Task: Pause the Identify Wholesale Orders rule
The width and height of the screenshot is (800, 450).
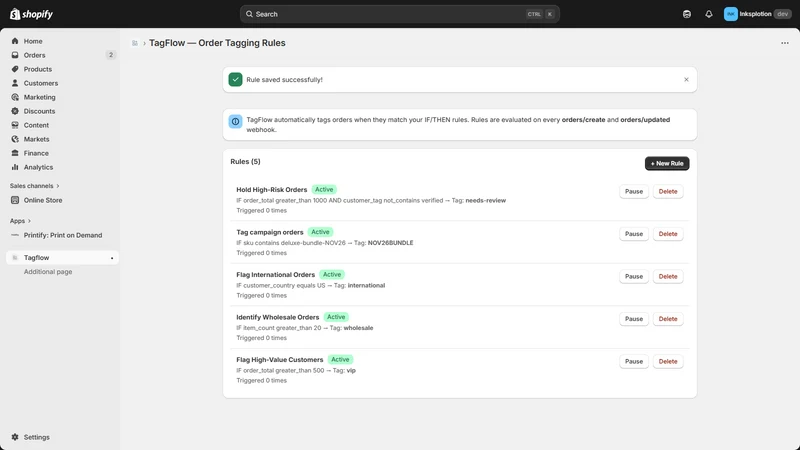Action: coord(634,319)
